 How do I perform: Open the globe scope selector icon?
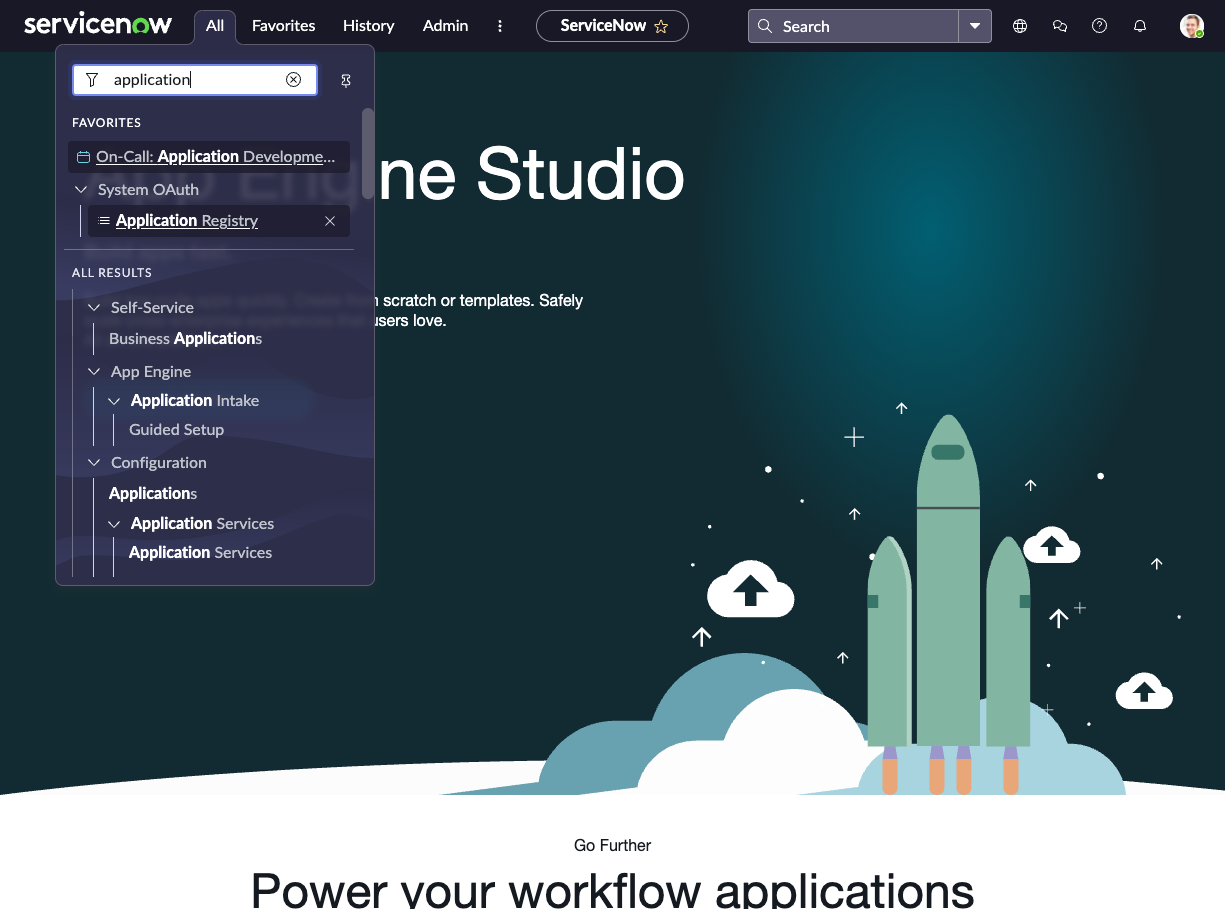point(1020,26)
